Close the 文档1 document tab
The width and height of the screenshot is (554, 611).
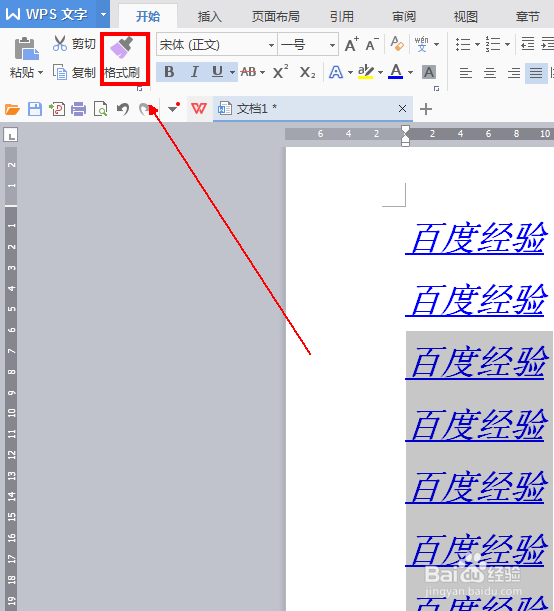402,109
